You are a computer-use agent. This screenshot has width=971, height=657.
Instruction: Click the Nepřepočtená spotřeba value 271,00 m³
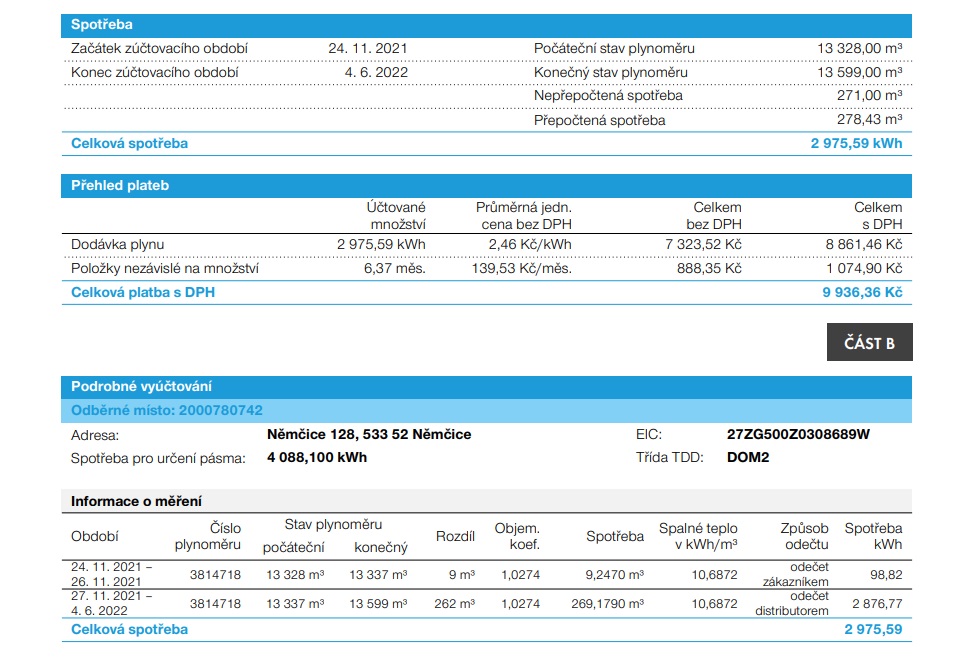pos(869,96)
